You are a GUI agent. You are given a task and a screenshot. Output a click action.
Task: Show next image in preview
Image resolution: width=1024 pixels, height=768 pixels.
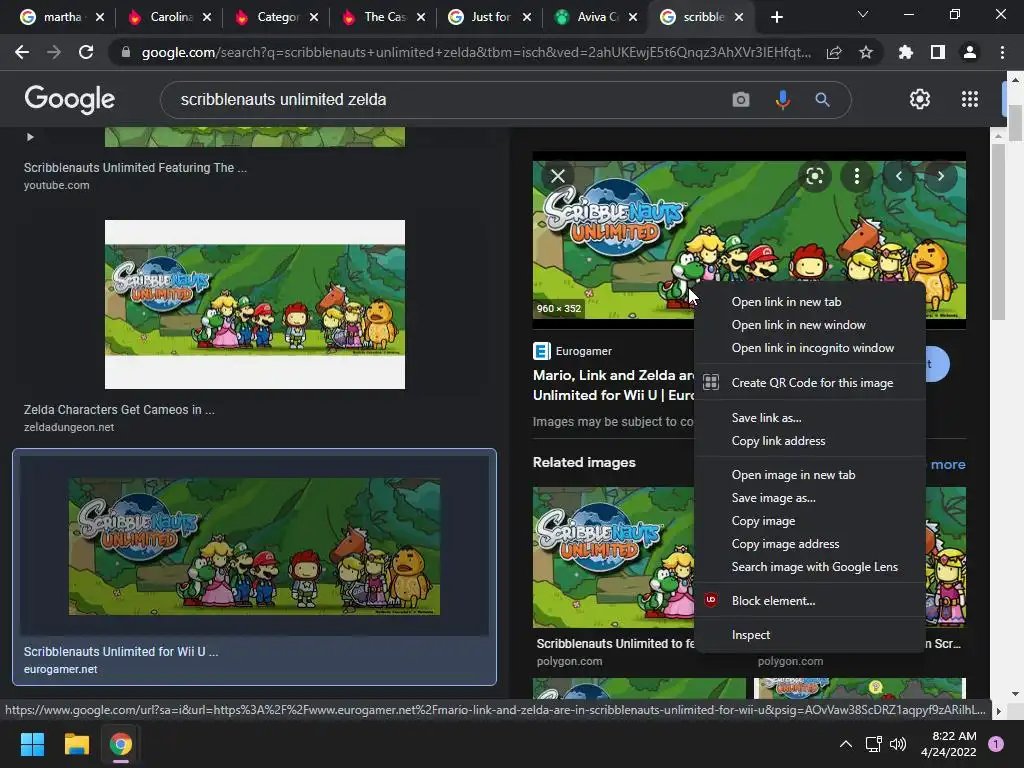pos(940,176)
